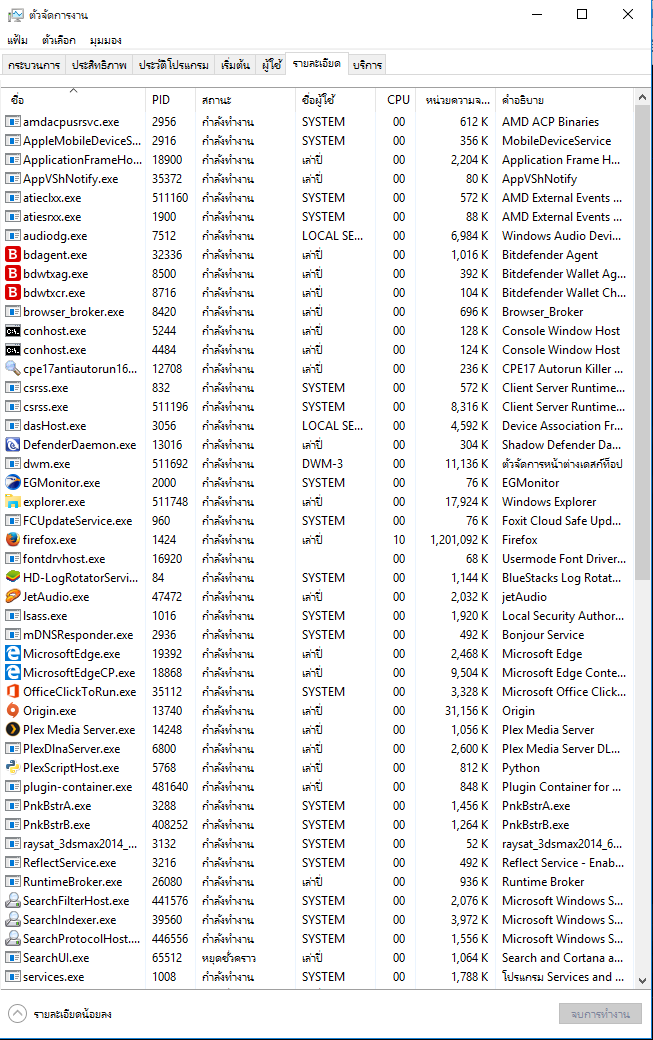This screenshot has width=653, height=1040.
Task: Click the Plex Media Server.exe icon
Action: 13,730
